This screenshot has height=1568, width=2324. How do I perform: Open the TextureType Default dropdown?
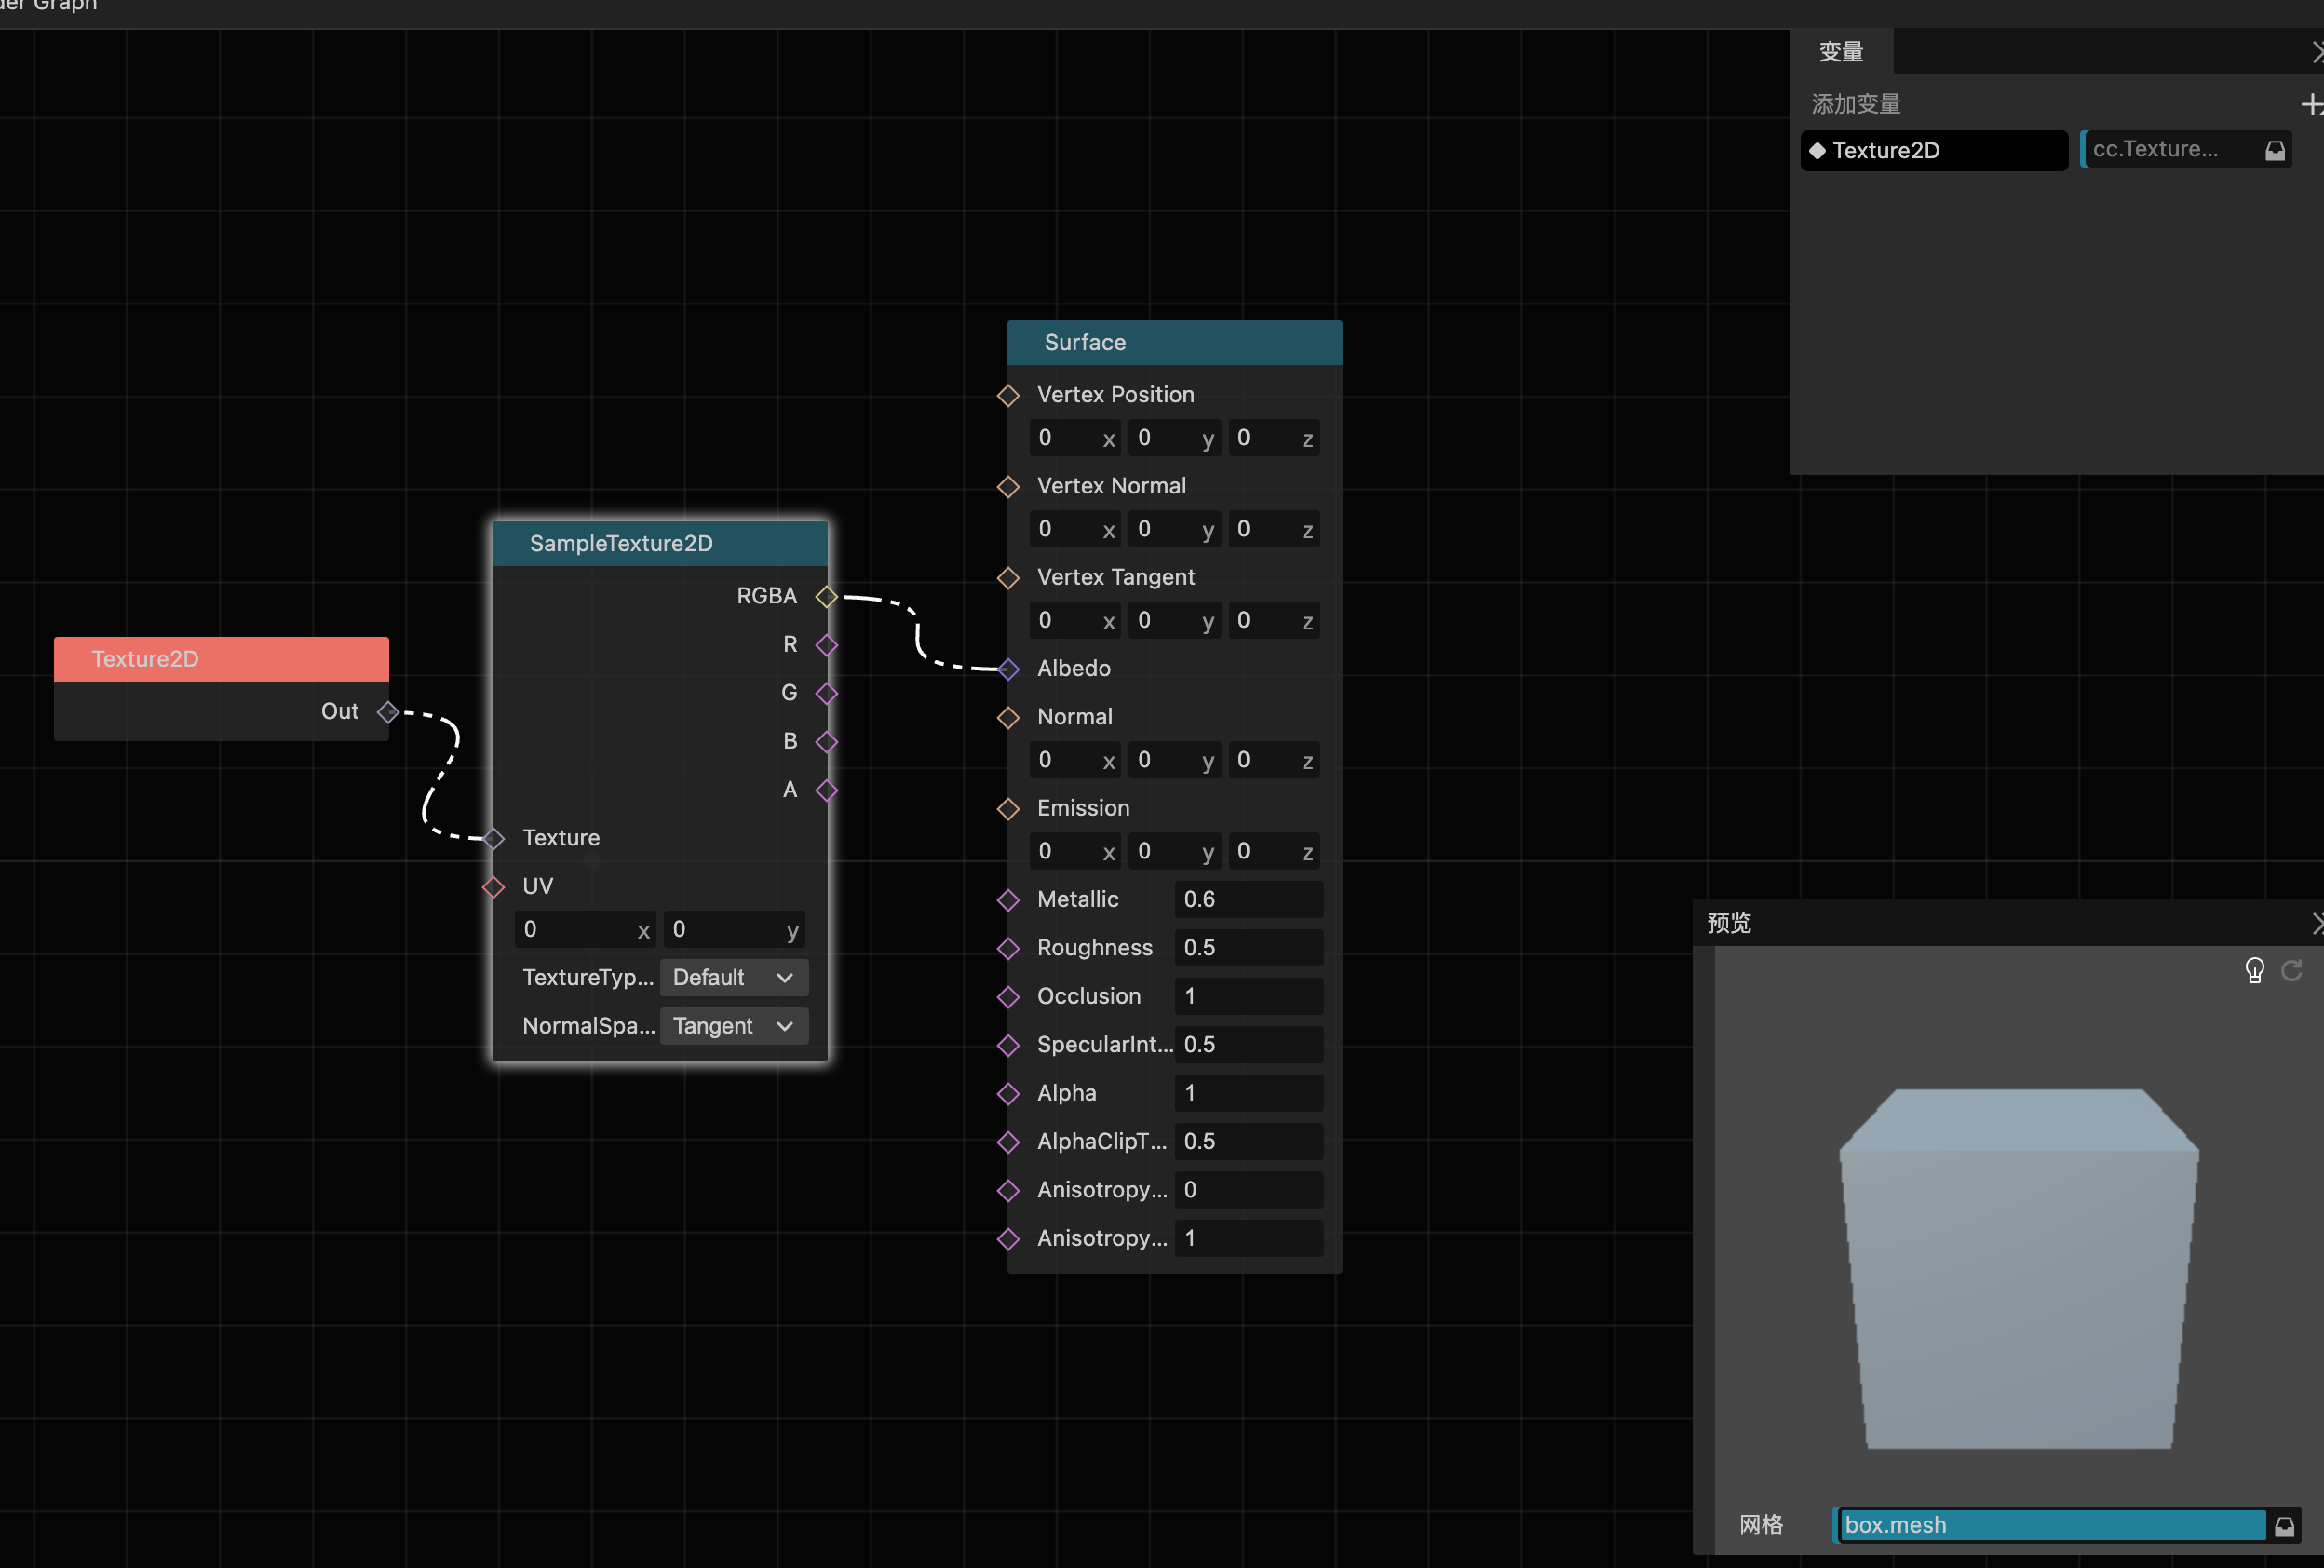click(x=733, y=978)
